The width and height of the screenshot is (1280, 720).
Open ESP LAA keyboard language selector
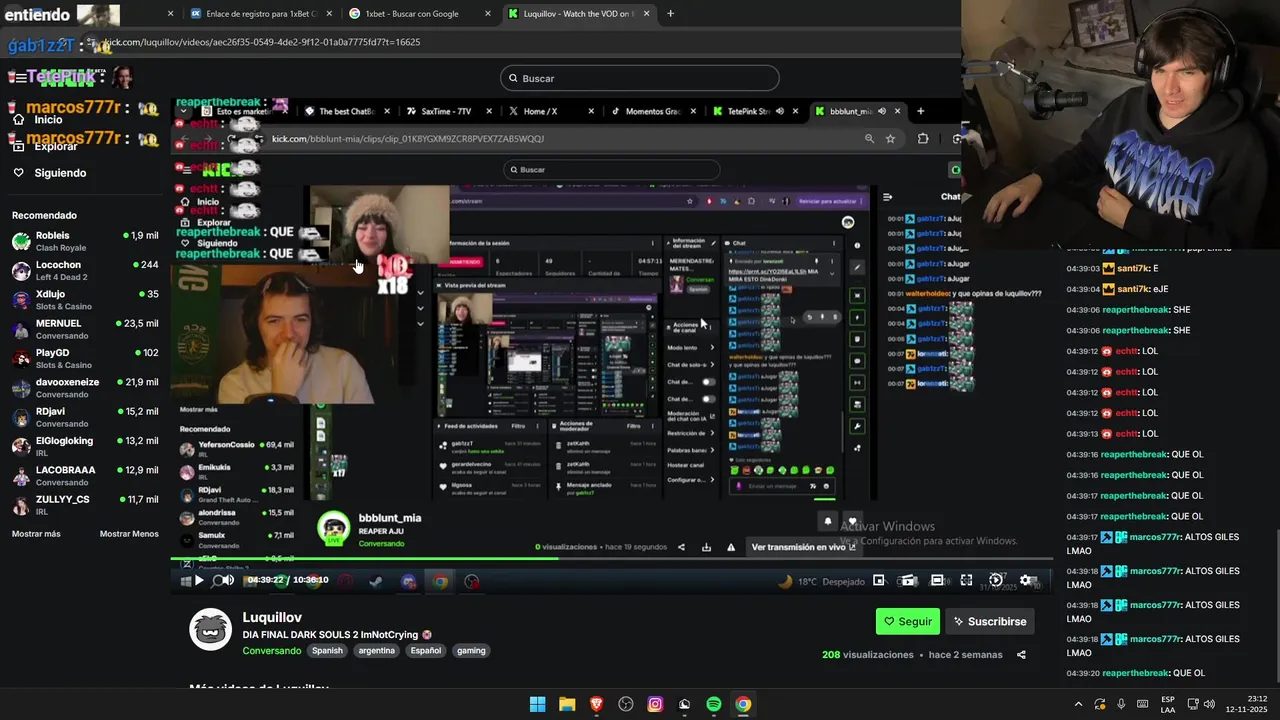click(x=1168, y=704)
